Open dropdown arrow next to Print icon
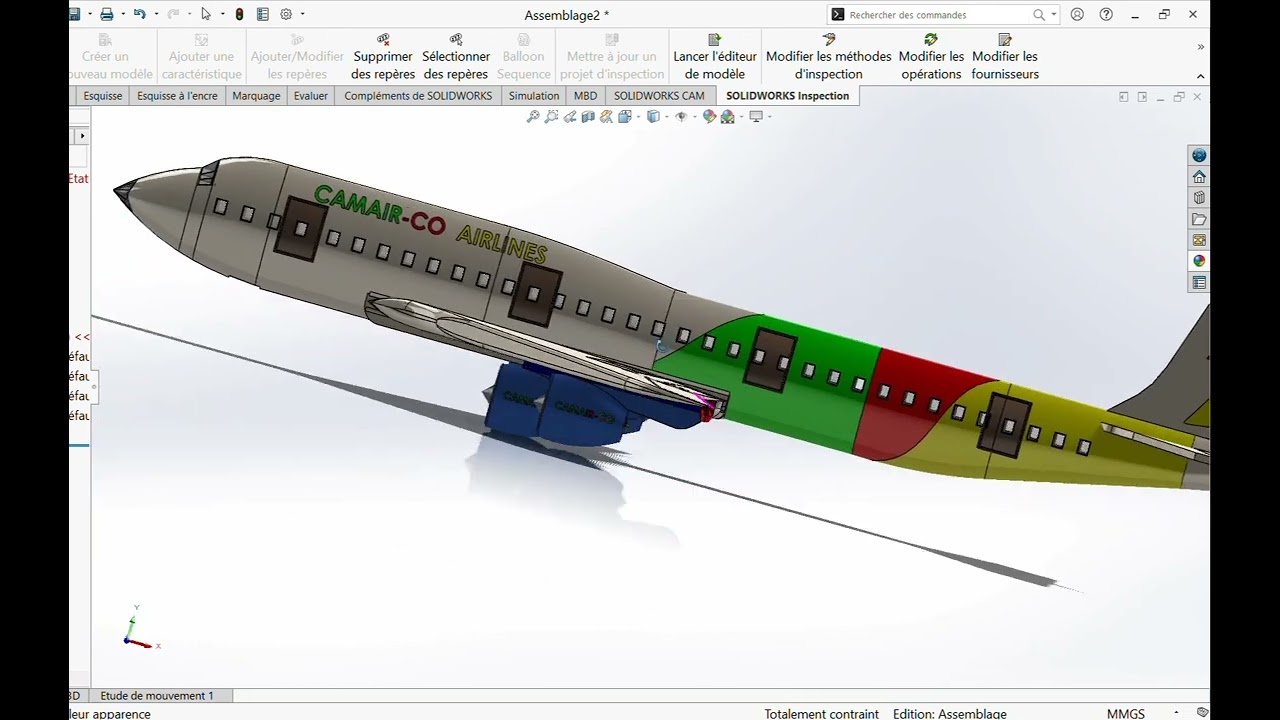 pos(123,14)
